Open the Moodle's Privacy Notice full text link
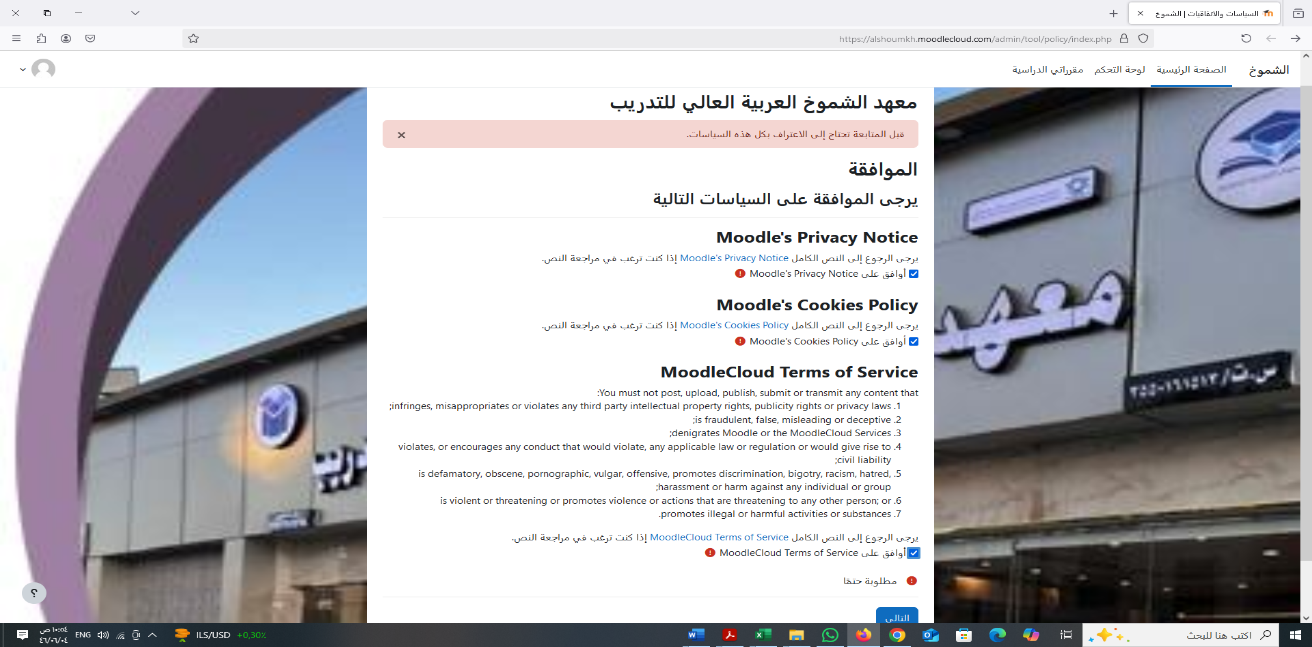The height and width of the screenshot is (647, 1312). point(735,257)
